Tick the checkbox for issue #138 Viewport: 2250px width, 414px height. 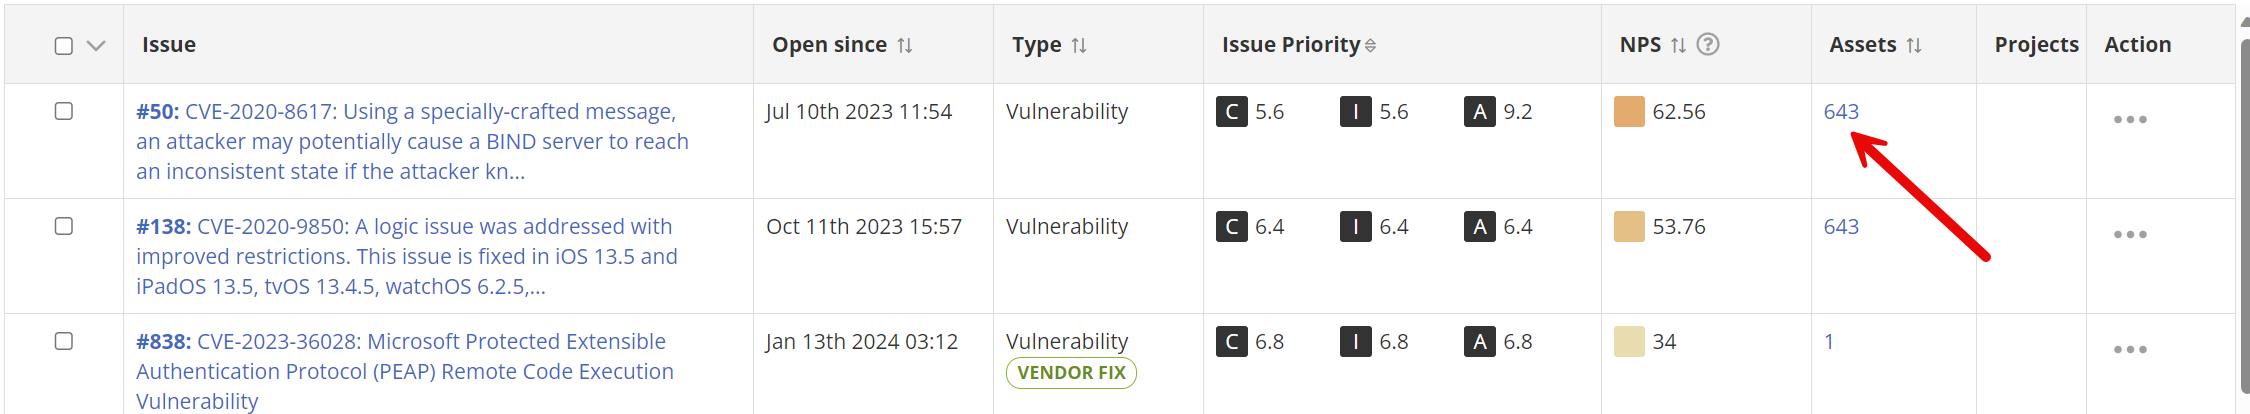click(64, 226)
